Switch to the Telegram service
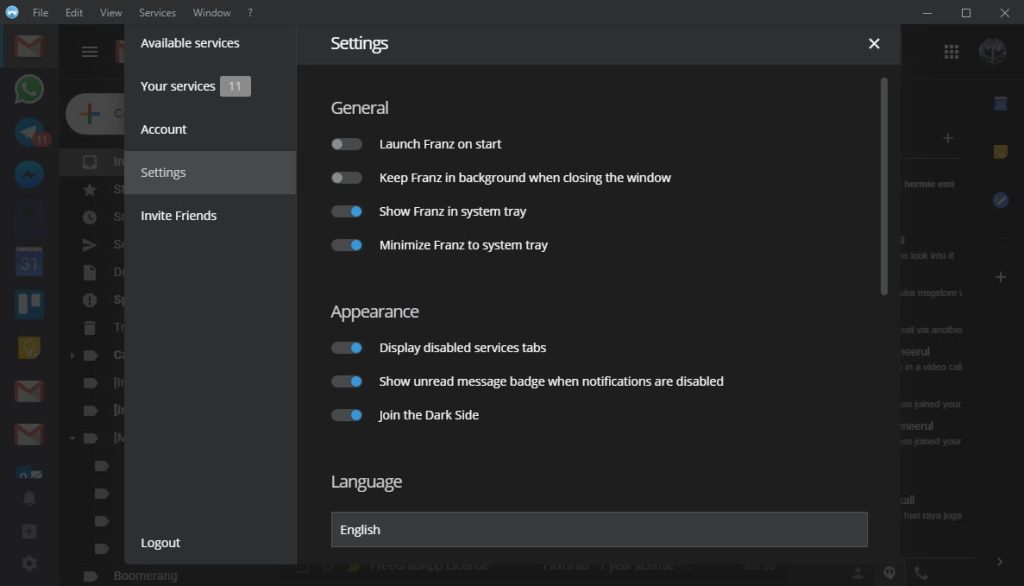This screenshot has width=1024, height=586. click(29, 133)
